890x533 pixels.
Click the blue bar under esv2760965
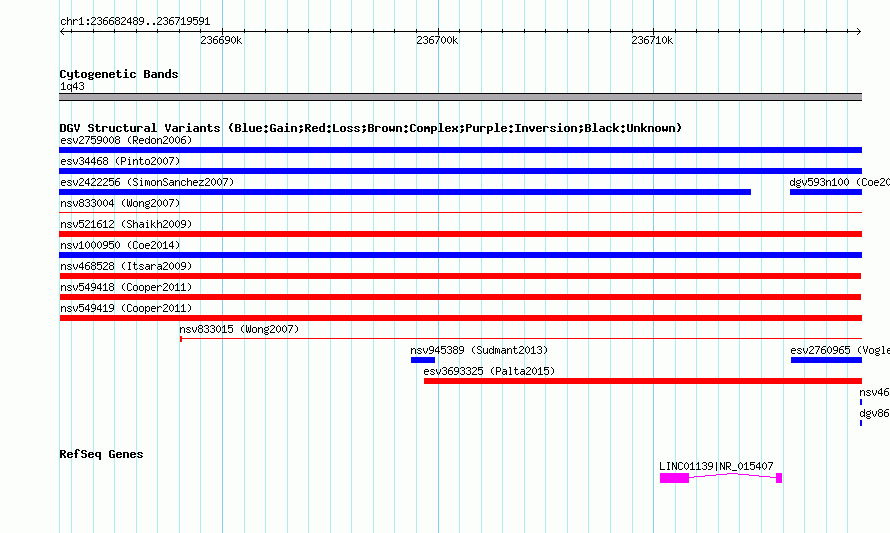[x=826, y=360]
